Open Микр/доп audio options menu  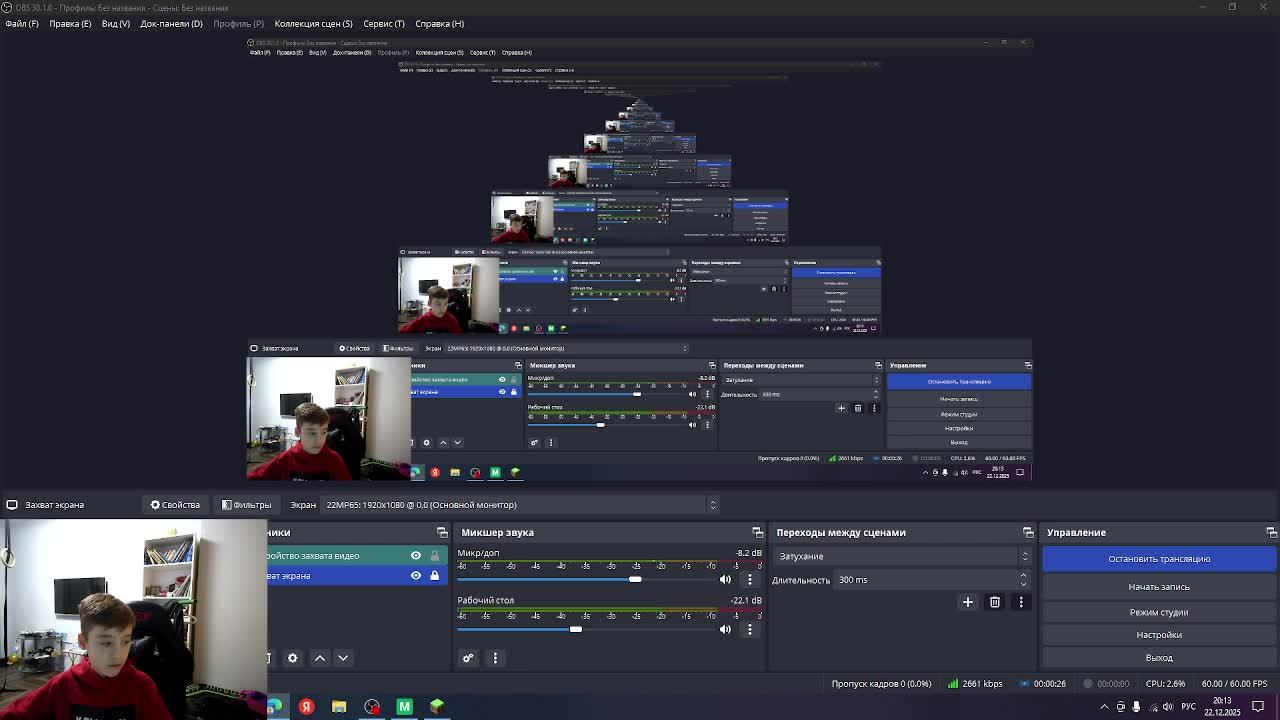pyautogui.click(x=750, y=580)
